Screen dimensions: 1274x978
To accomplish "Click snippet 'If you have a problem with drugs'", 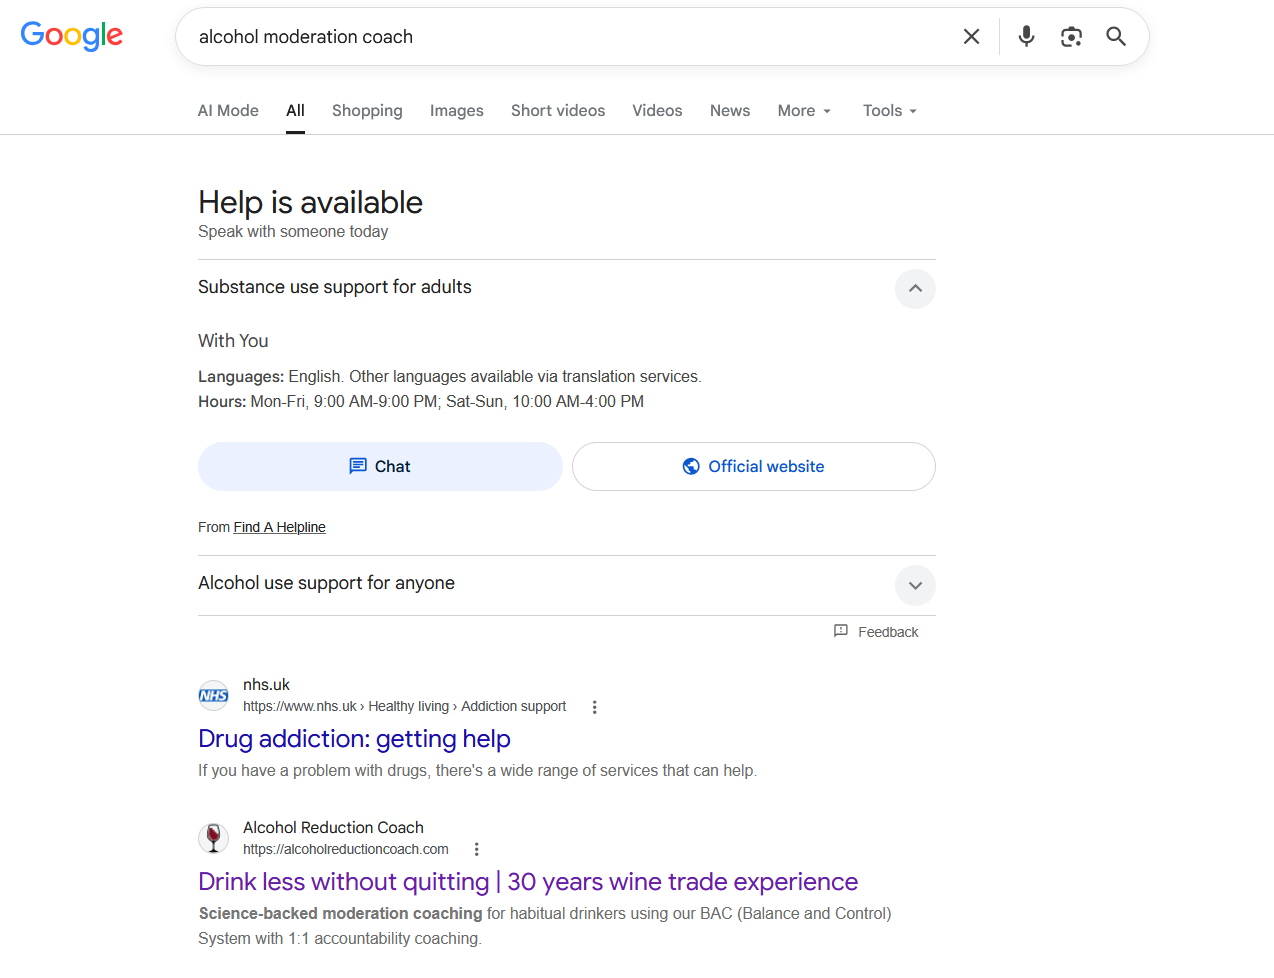I will [x=477, y=771].
